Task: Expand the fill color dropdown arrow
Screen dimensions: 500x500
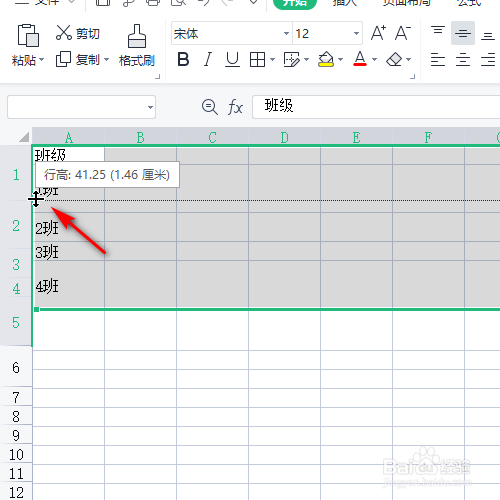Action: click(x=340, y=60)
